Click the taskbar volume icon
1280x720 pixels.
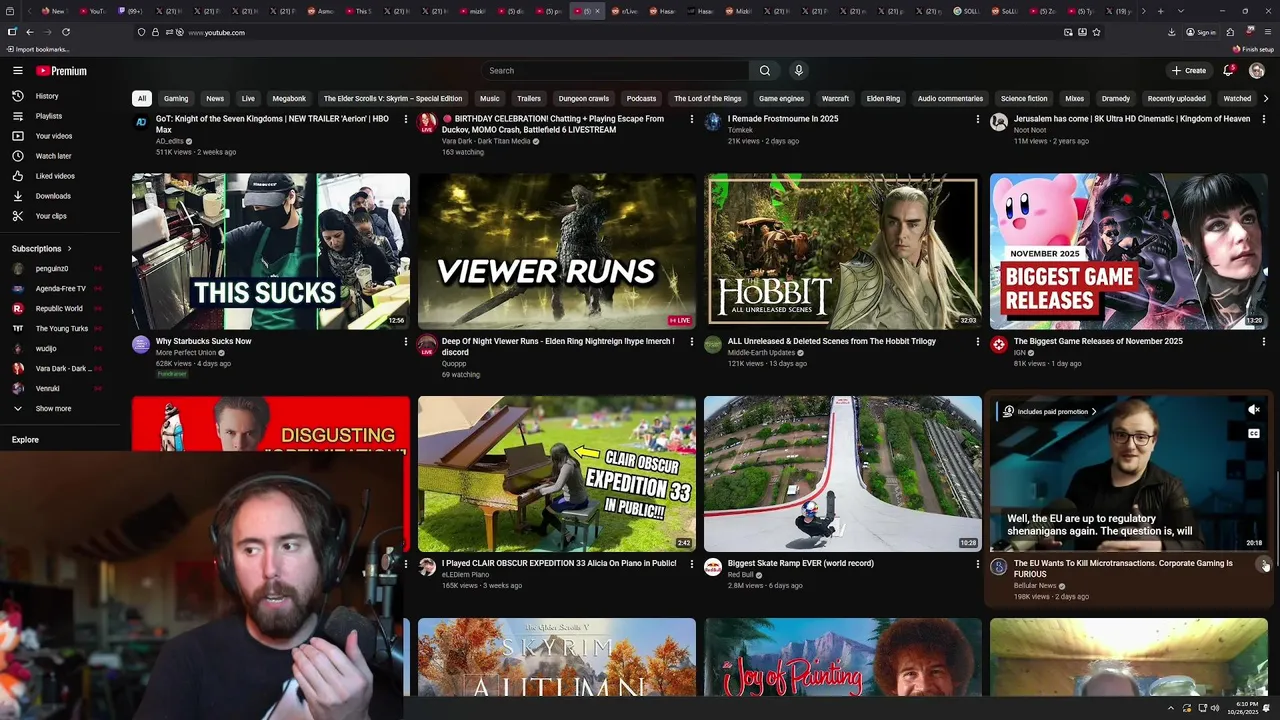pos(1215,708)
